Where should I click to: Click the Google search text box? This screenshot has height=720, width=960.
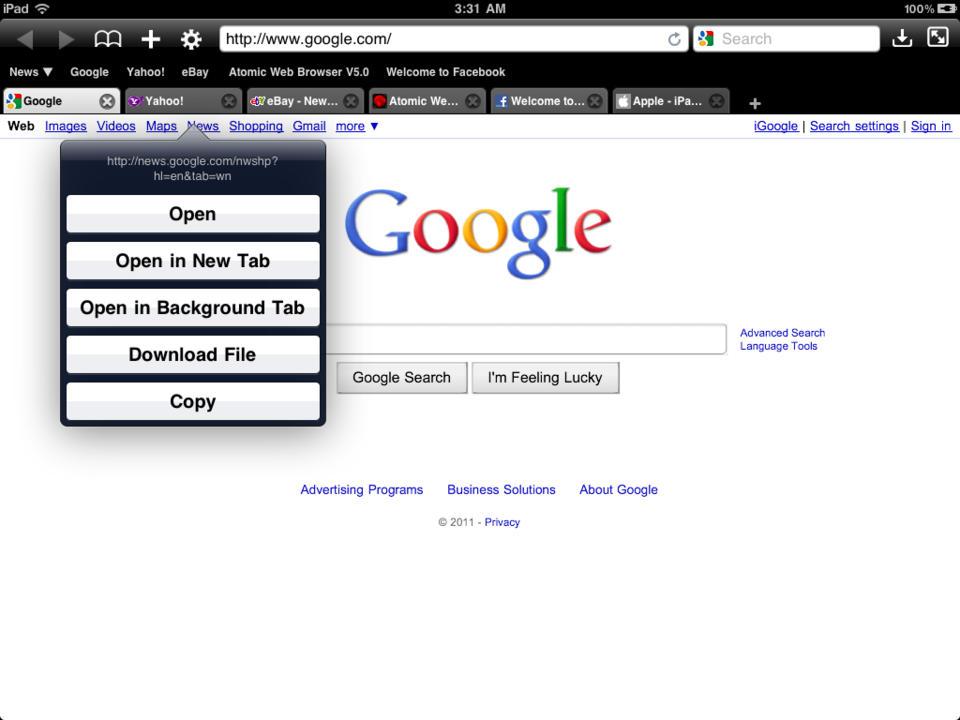[526, 339]
